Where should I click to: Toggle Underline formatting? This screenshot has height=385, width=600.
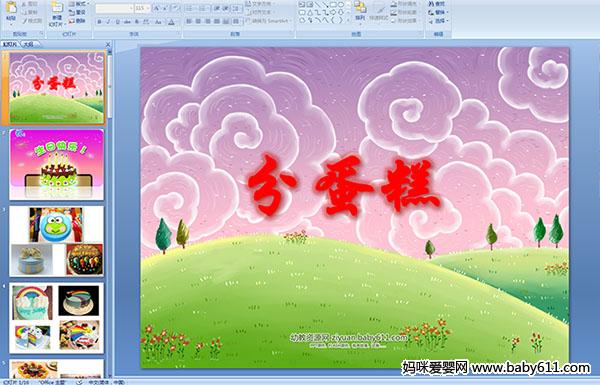(117, 22)
